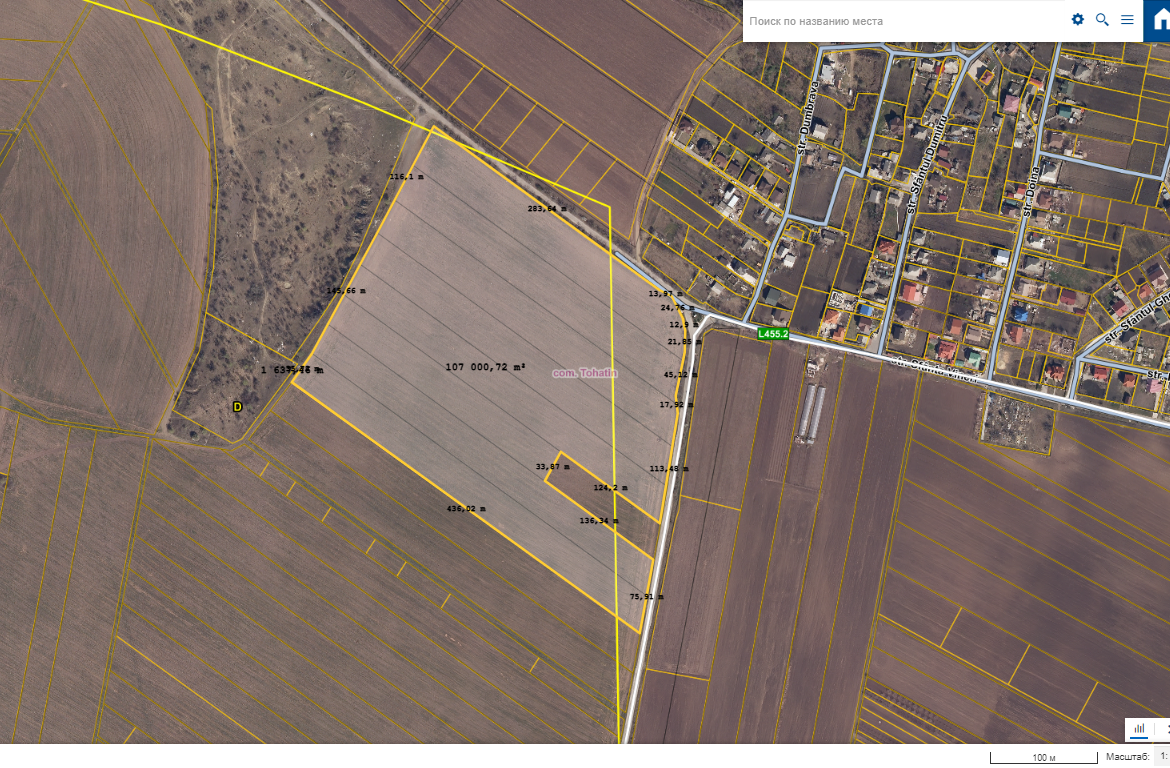Click the str. Dumbrava street label

point(807,118)
